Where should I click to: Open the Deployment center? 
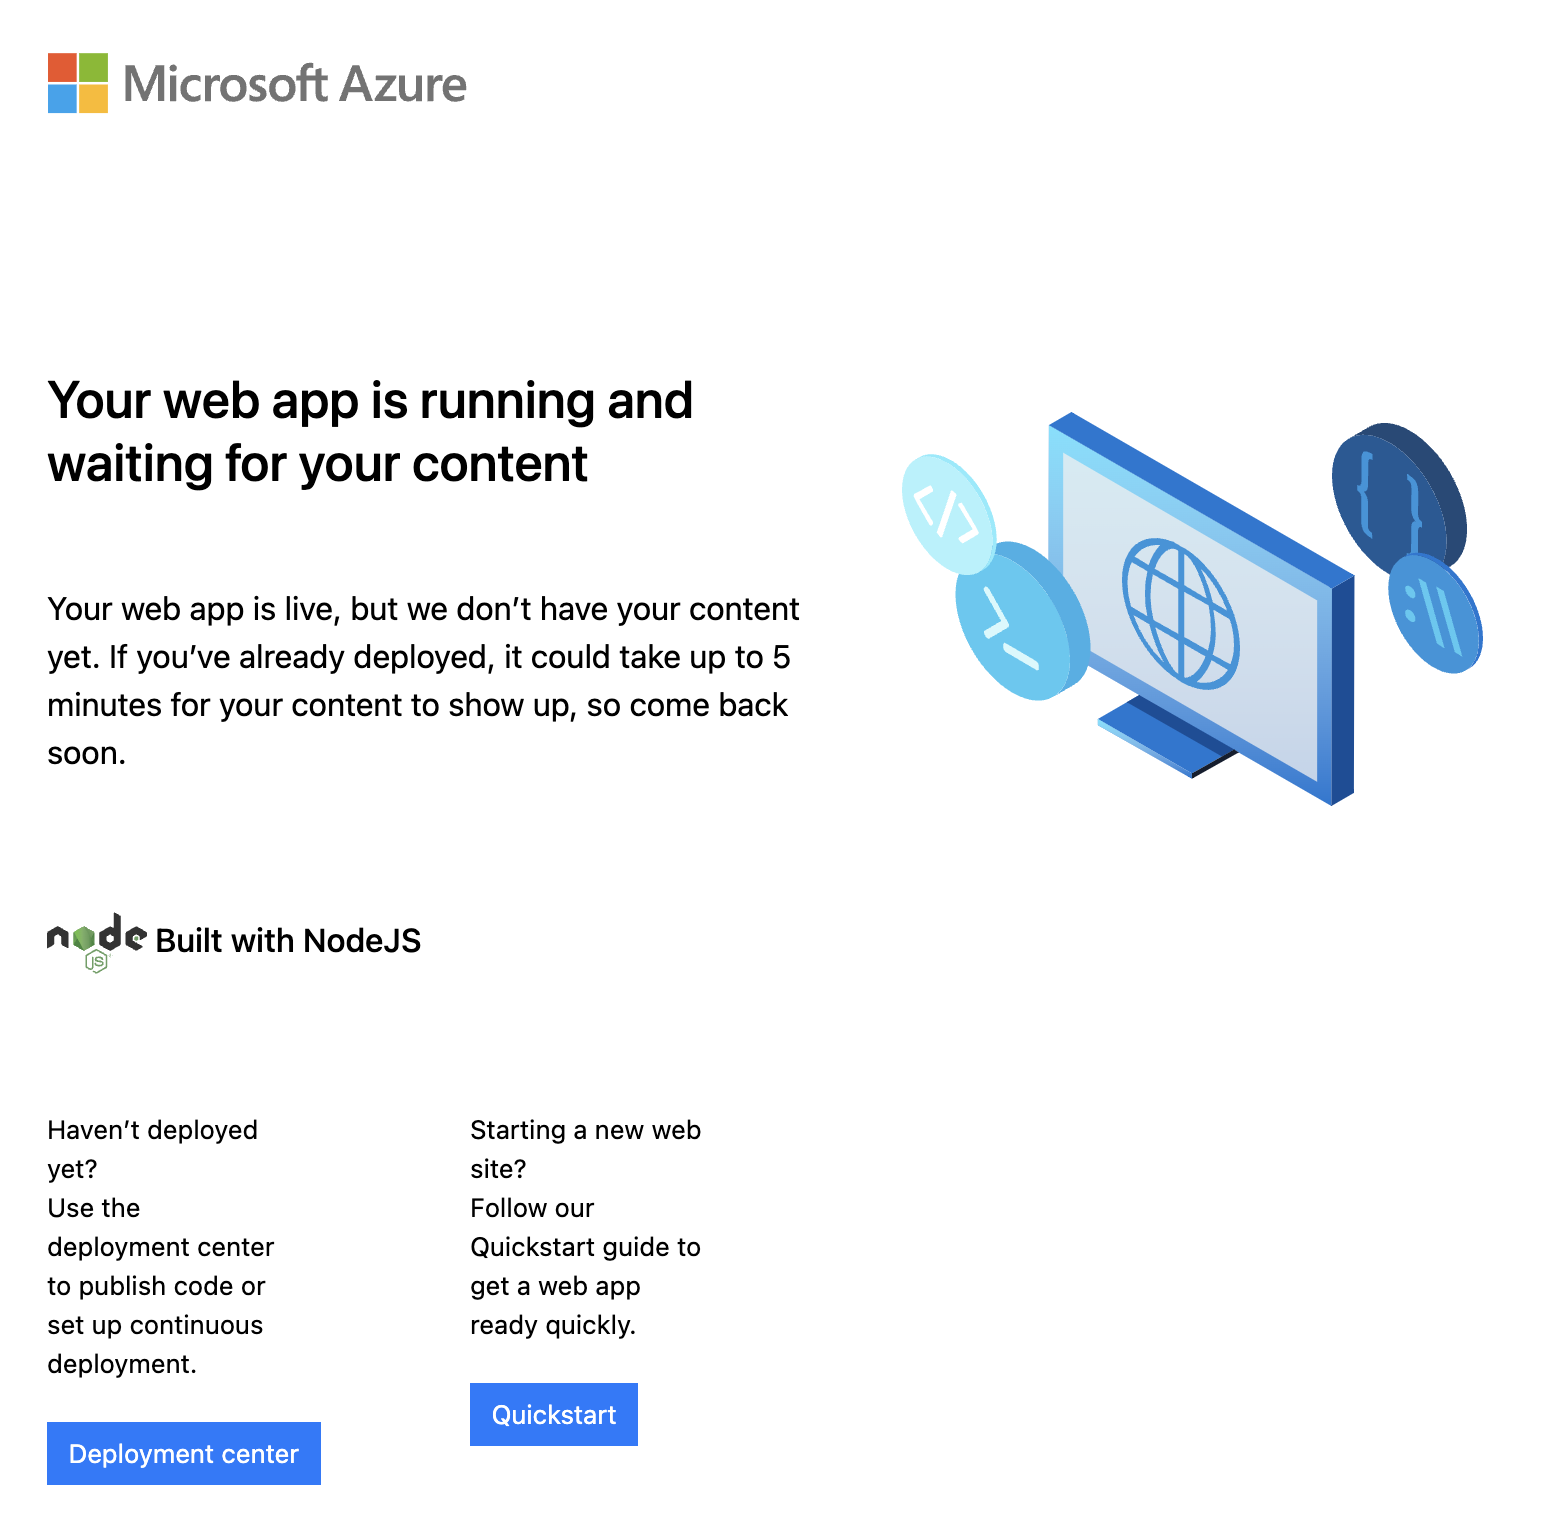click(183, 1454)
